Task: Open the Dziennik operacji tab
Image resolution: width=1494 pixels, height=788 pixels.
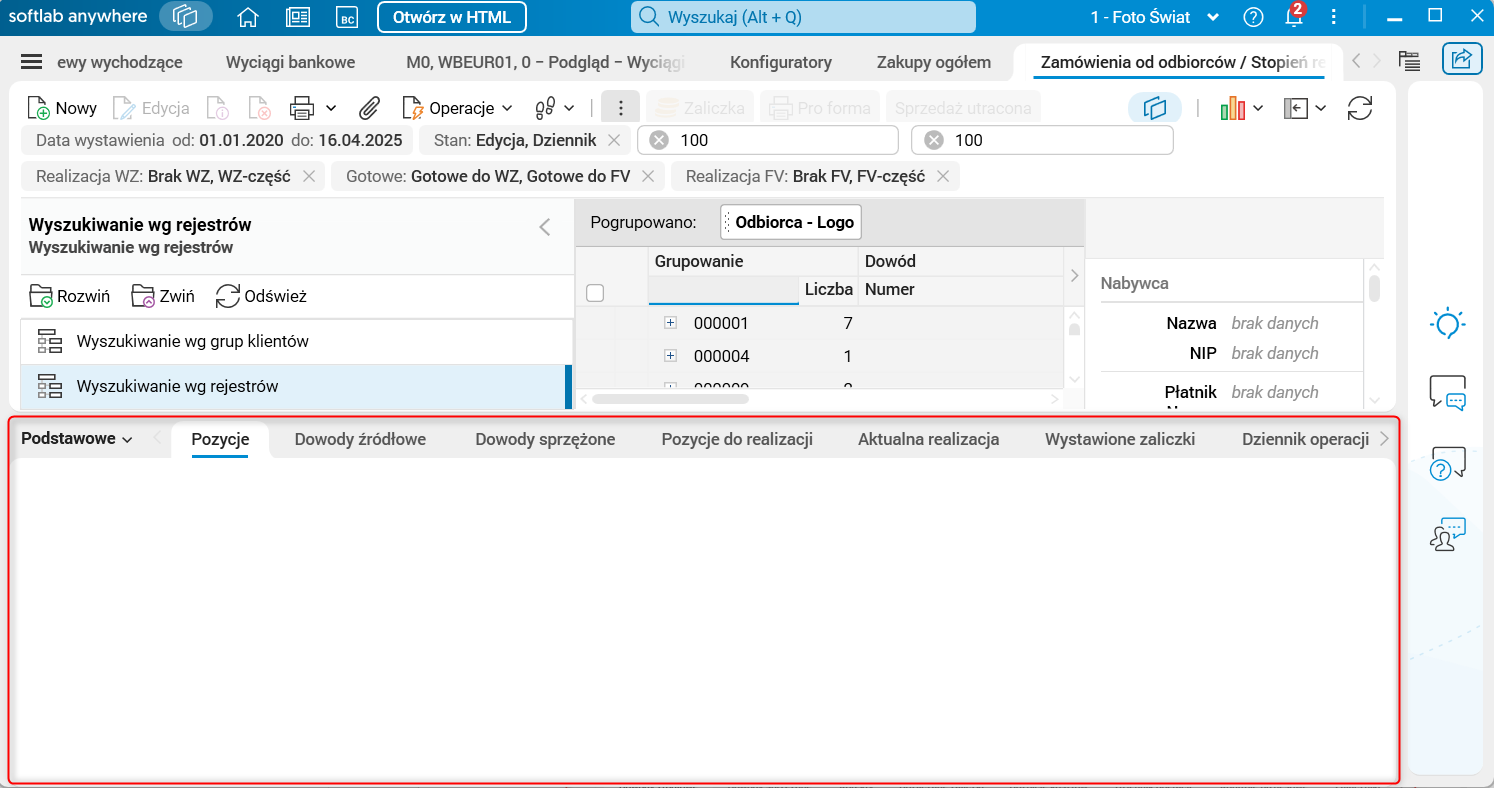Action: [x=1305, y=439]
